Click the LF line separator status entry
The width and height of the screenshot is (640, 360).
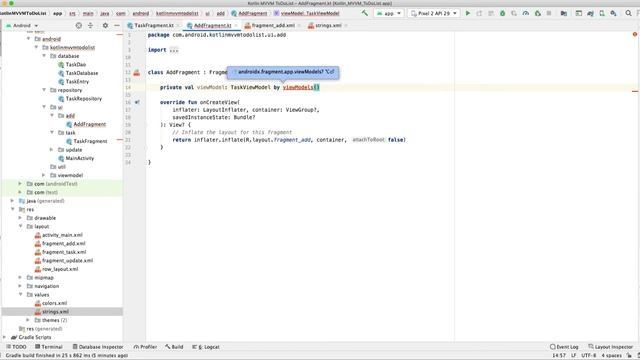coord(573,356)
